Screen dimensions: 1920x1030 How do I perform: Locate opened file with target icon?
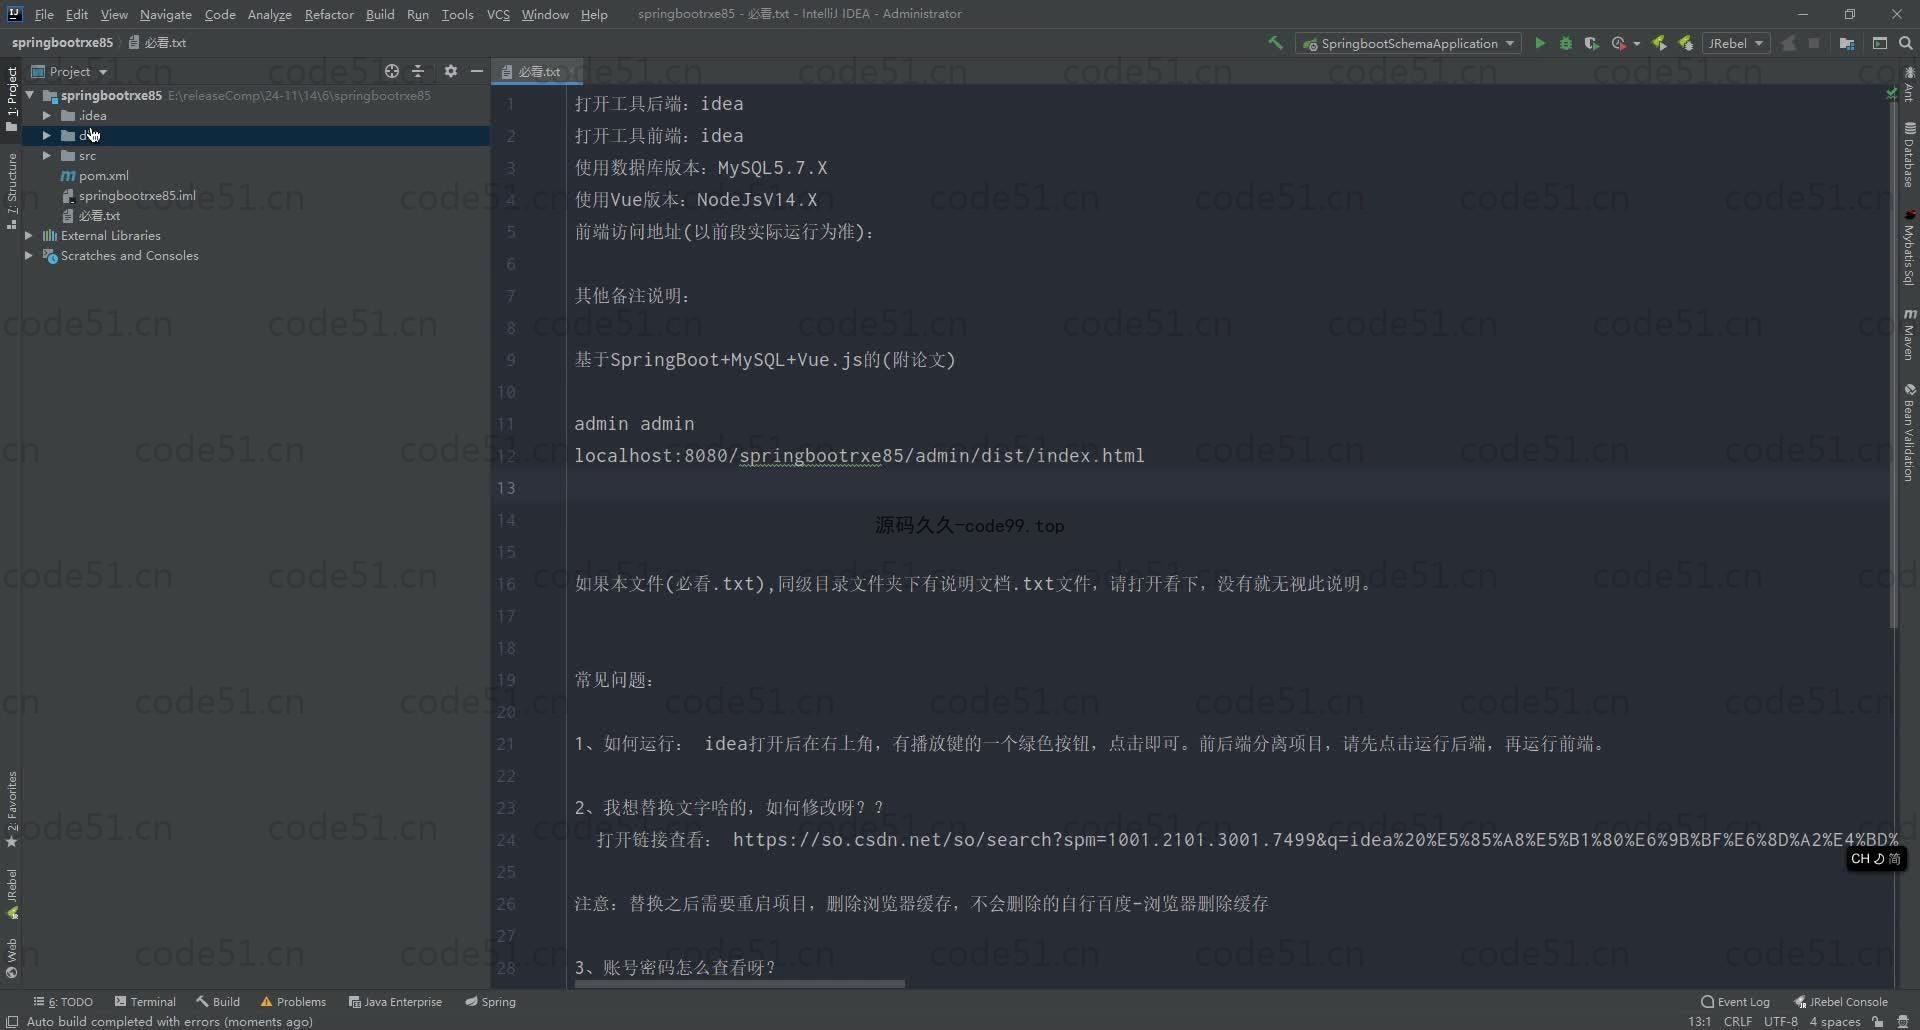[392, 71]
